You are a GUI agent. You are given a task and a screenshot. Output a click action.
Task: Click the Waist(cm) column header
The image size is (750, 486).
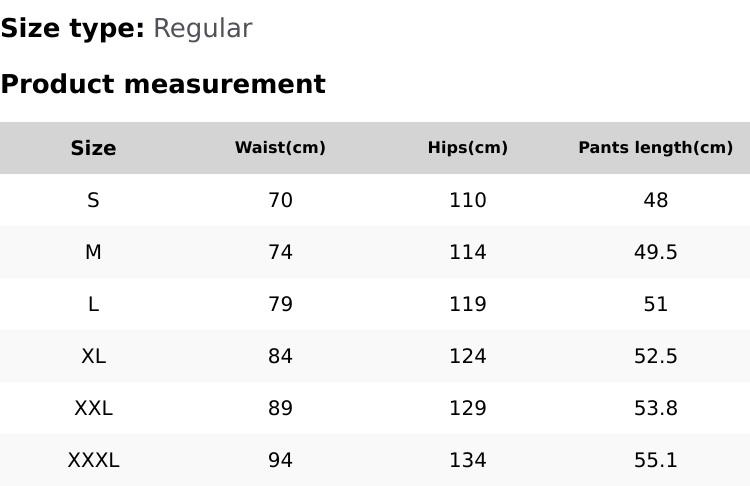point(280,148)
